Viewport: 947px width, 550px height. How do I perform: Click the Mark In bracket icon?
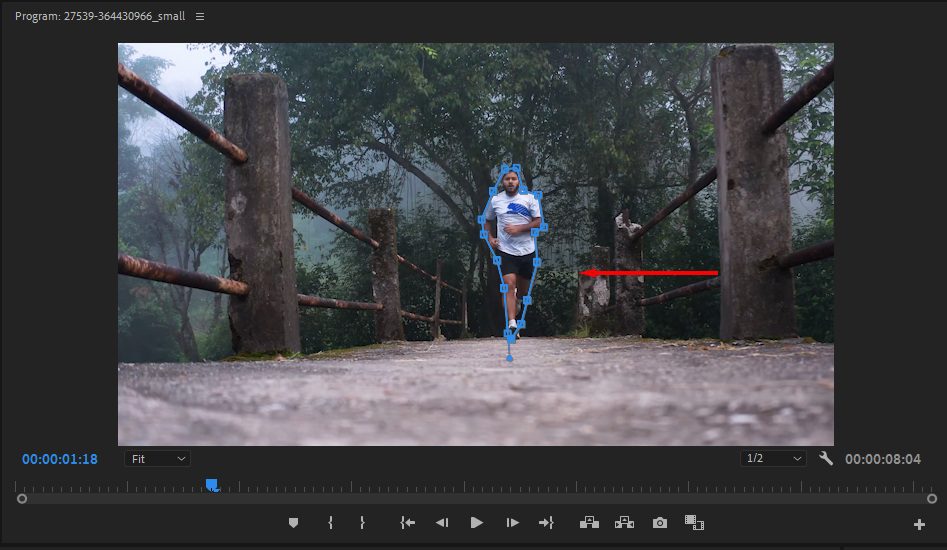click(330, 523)
